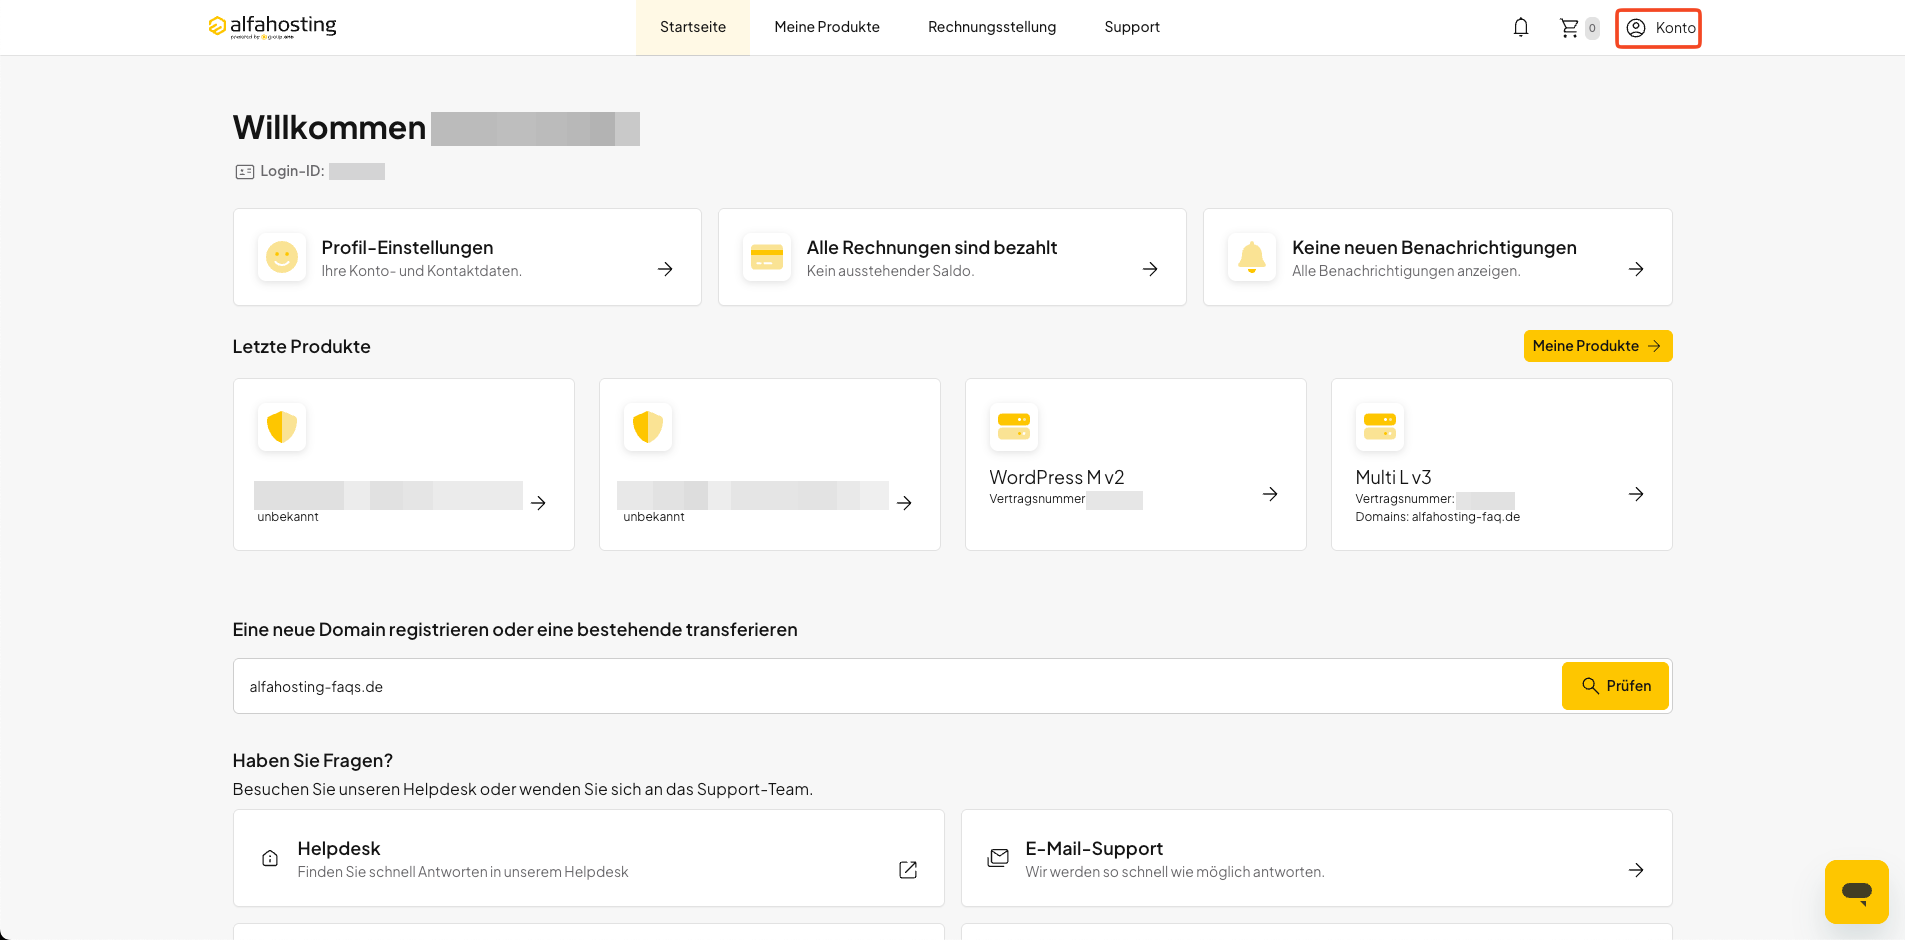1905x940 pixels.
Task: Click the yellow Meine Produkte button
Action: pyautogui.click(x=1598, y=346)
